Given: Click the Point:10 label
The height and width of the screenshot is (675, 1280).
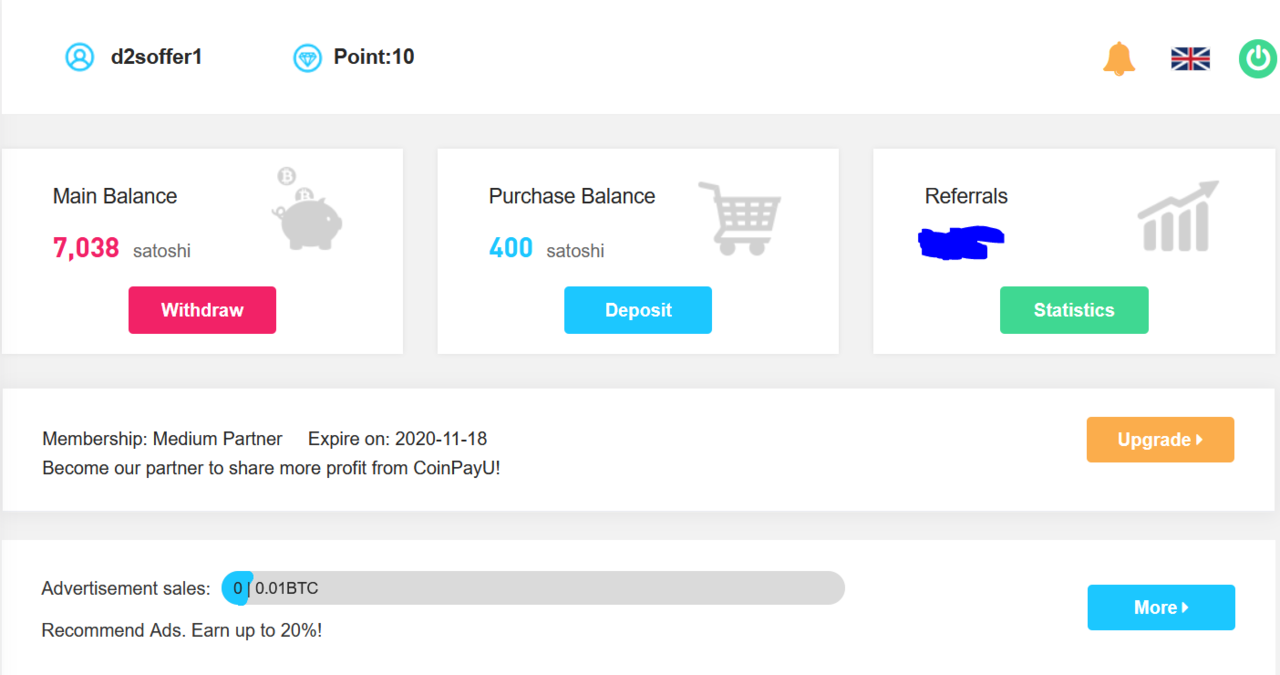Looking at the screenshot, I should (x=374, y=57).
